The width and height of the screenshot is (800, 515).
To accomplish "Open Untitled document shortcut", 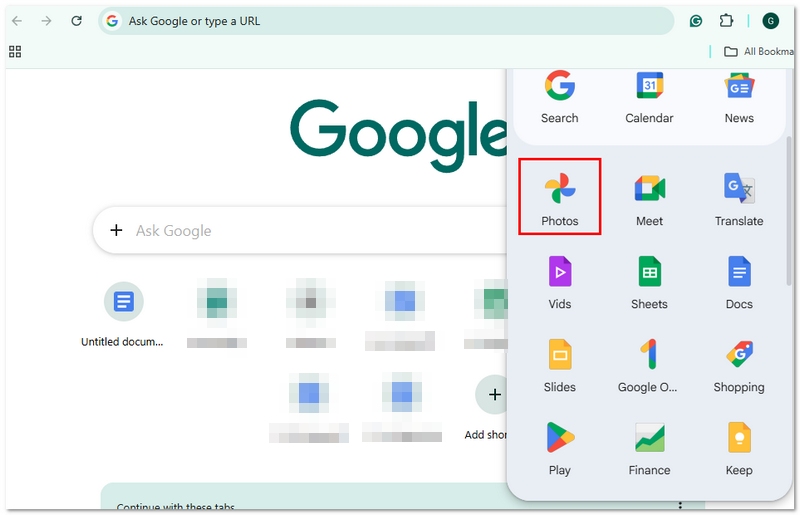I will pos(123,315).
